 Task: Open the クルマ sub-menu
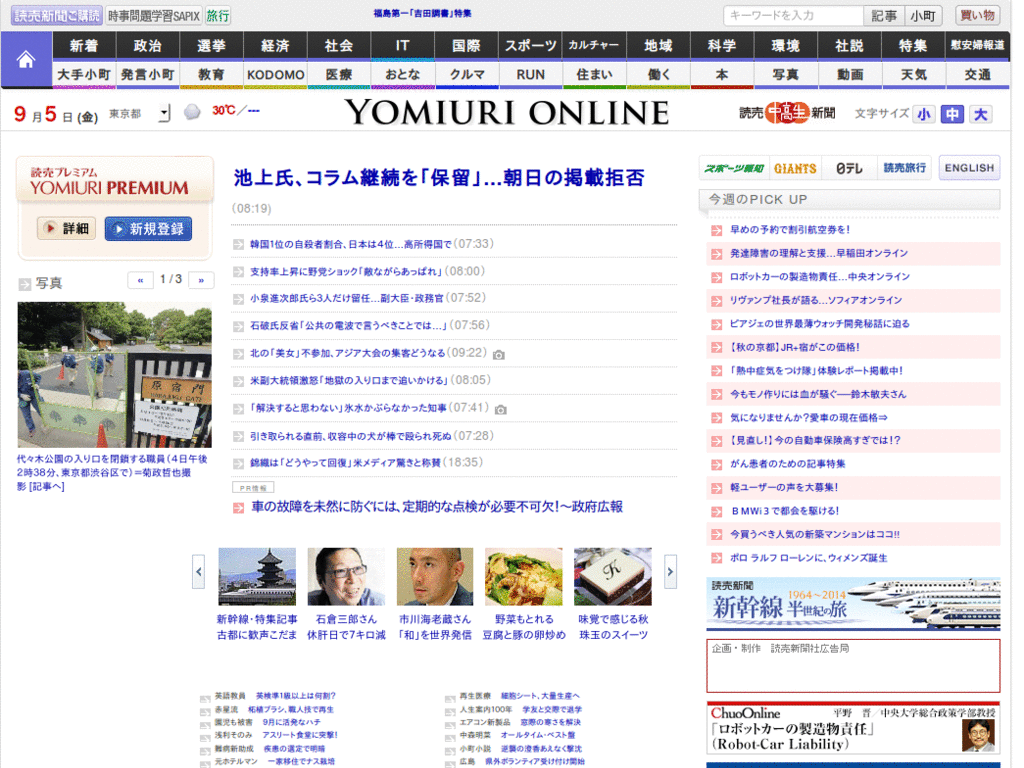point(466,74)
